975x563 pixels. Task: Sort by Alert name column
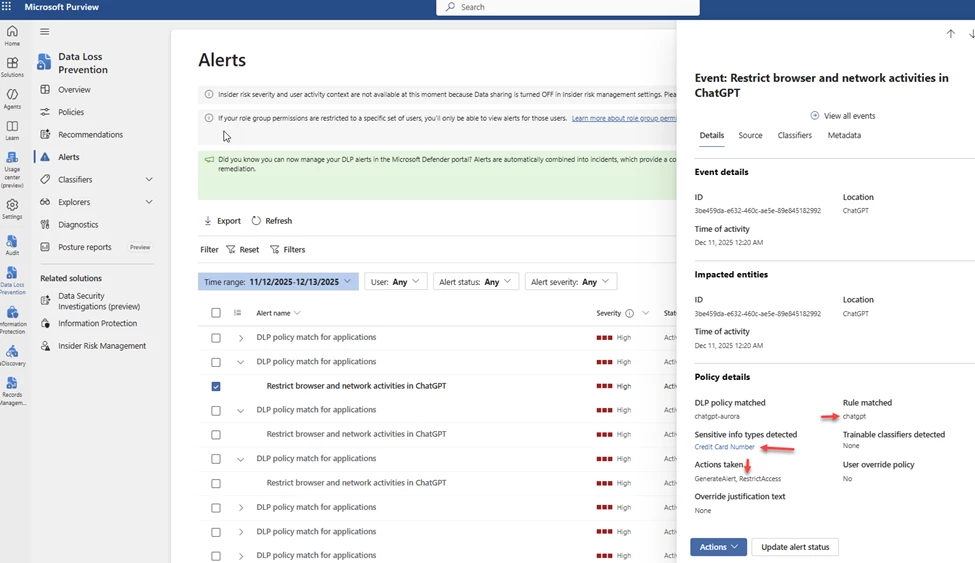(278, 313)
